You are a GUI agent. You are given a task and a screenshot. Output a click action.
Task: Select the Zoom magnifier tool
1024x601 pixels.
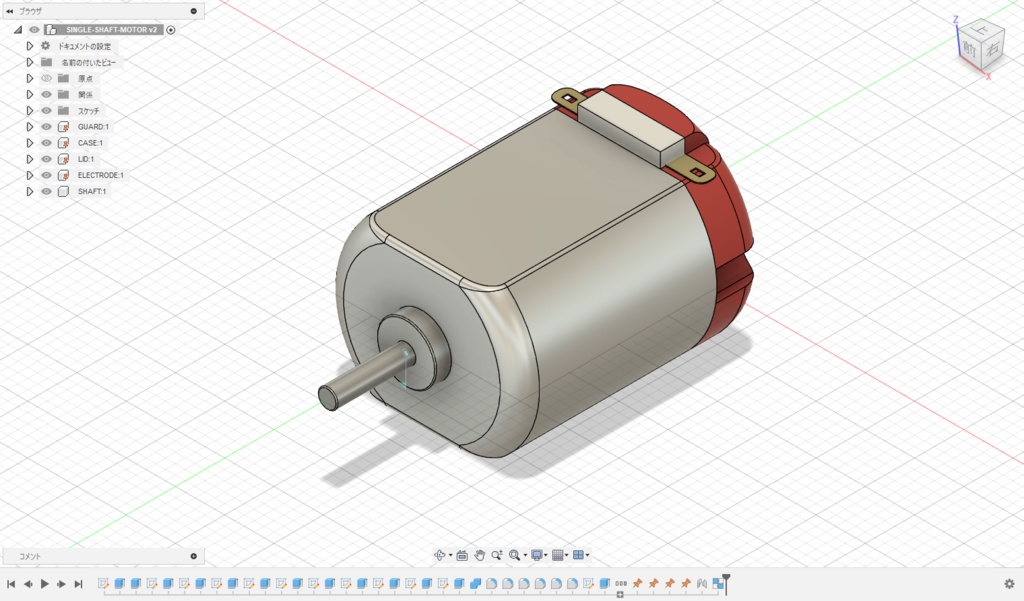pos(497,555)
